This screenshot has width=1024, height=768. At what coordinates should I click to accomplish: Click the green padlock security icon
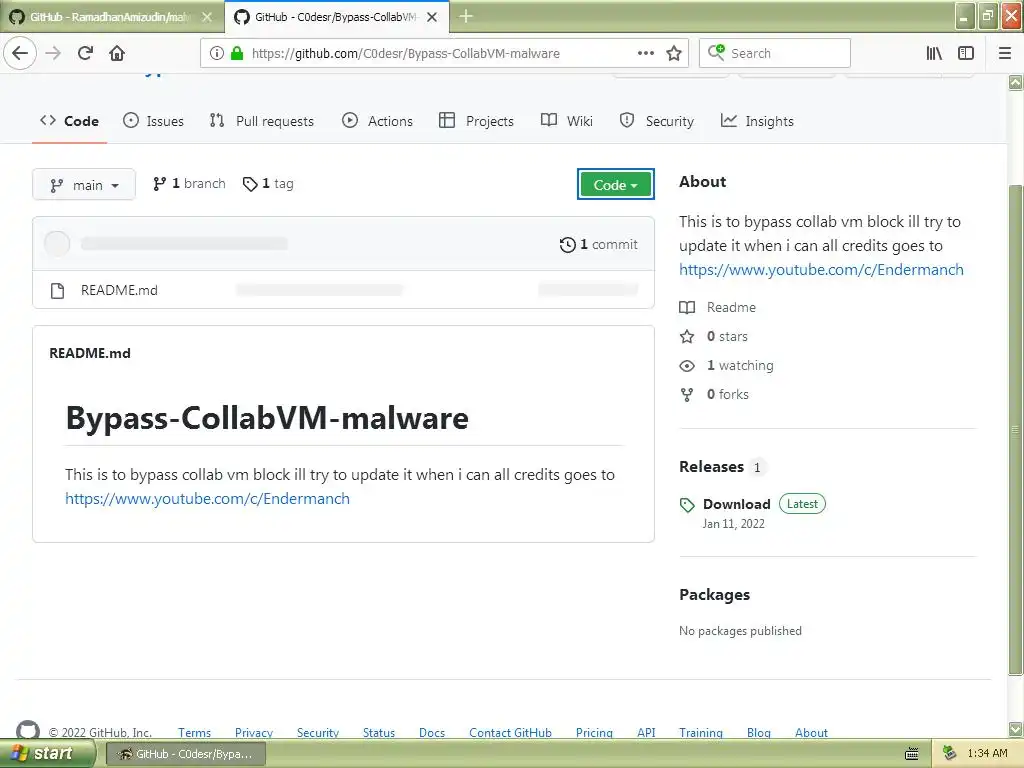[237, 53]
